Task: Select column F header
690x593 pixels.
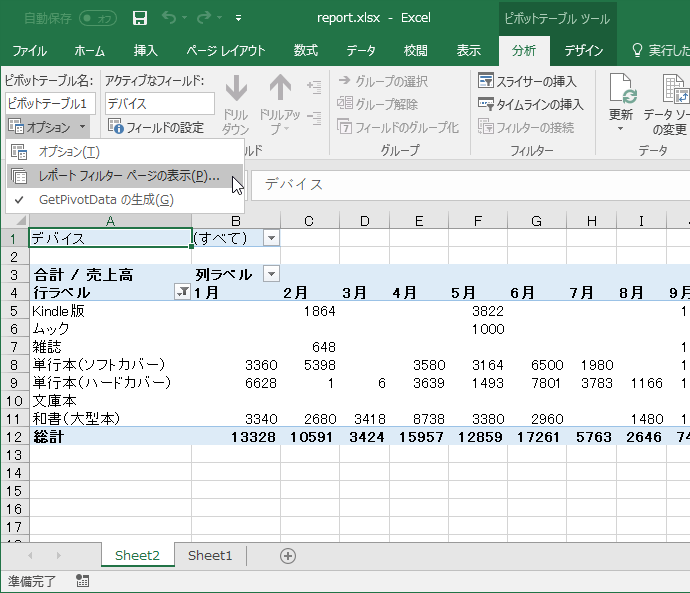Action: [x=477, y=221]
